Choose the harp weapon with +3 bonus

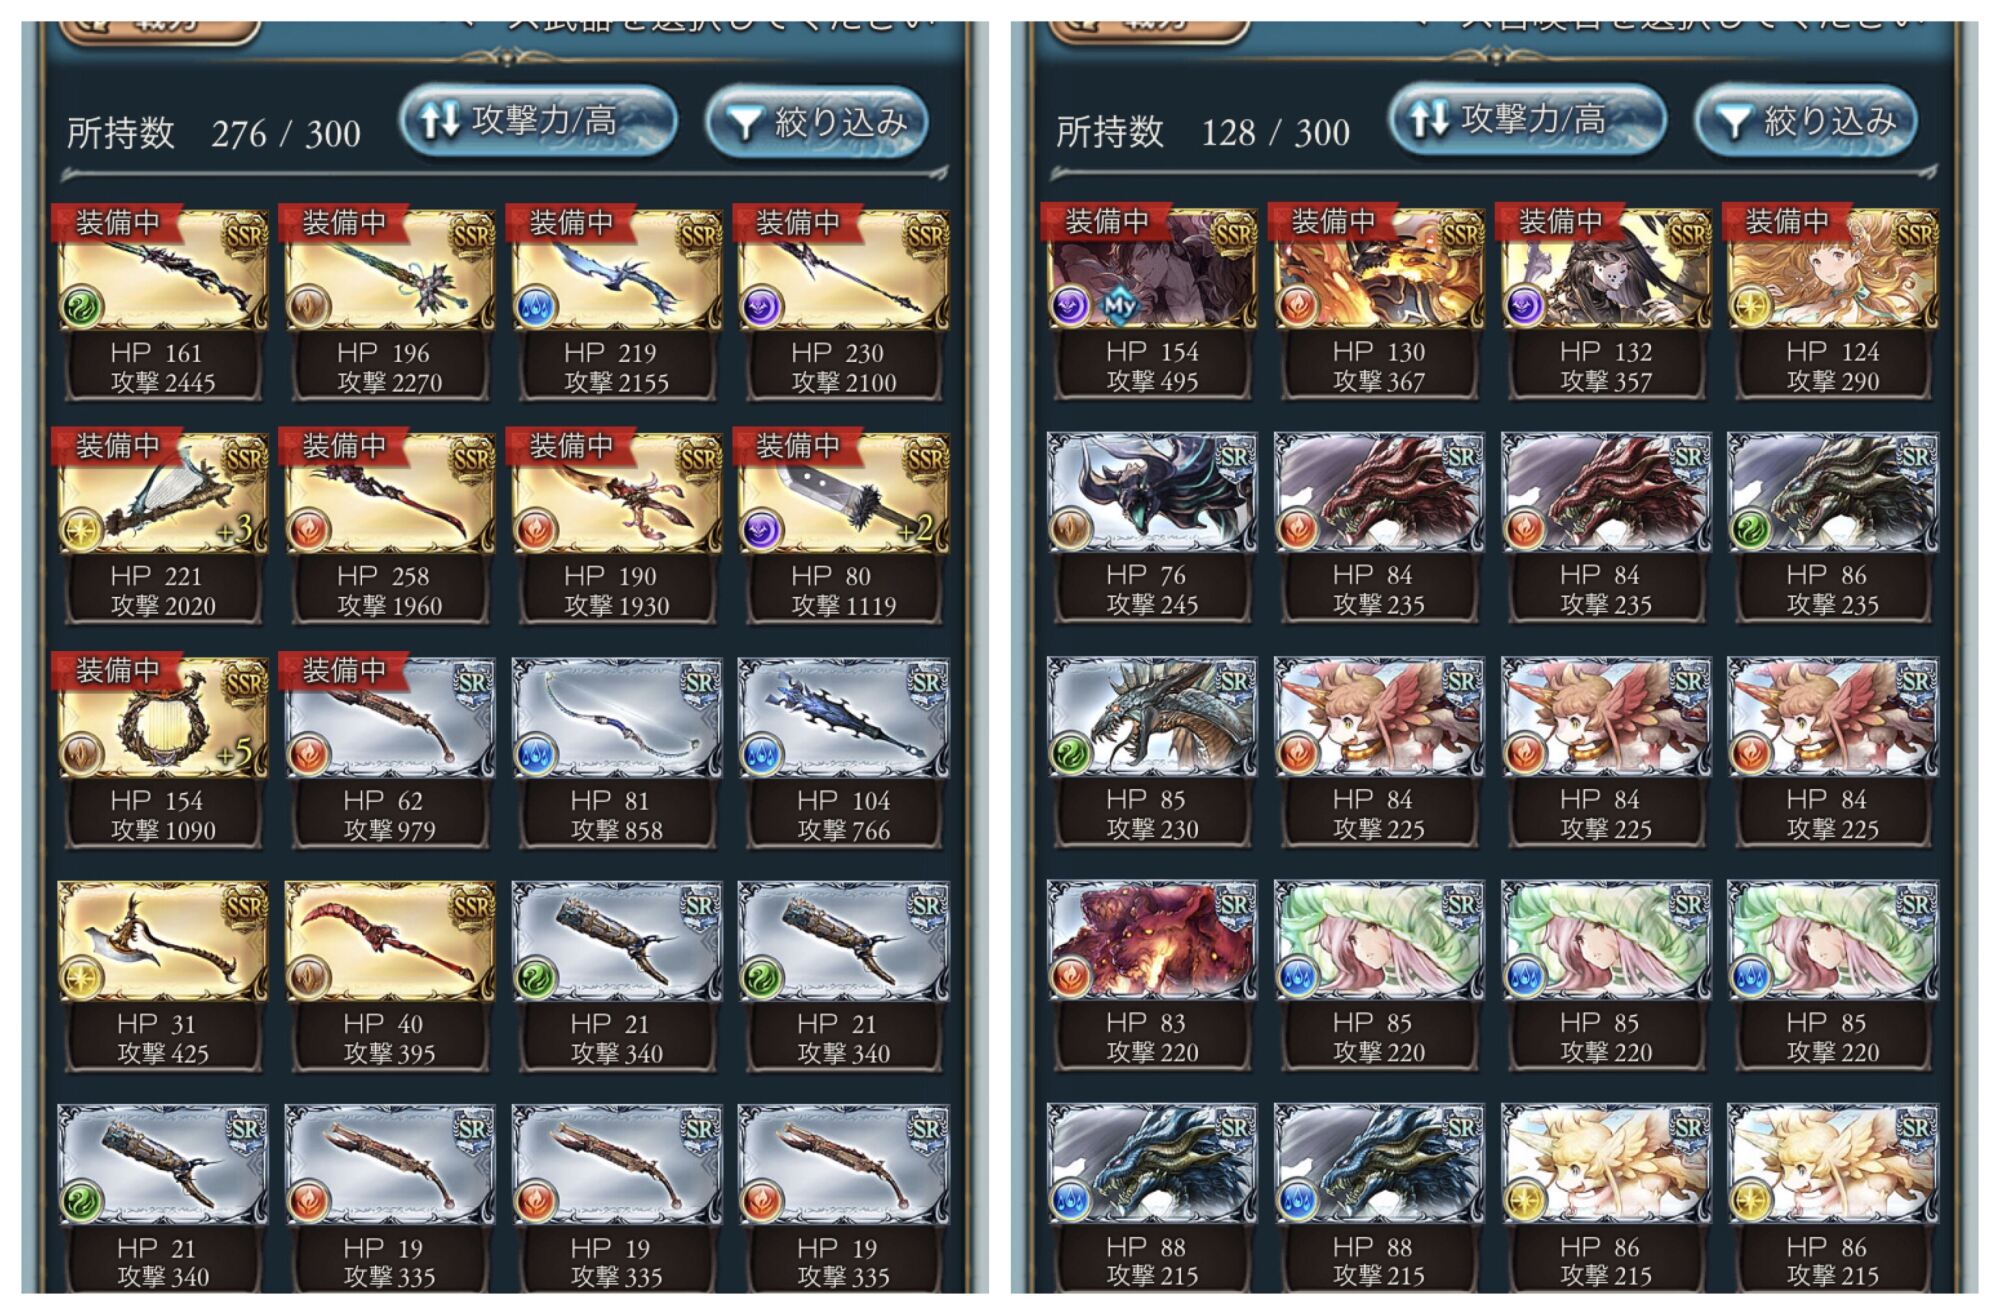[x=163, y=527]
